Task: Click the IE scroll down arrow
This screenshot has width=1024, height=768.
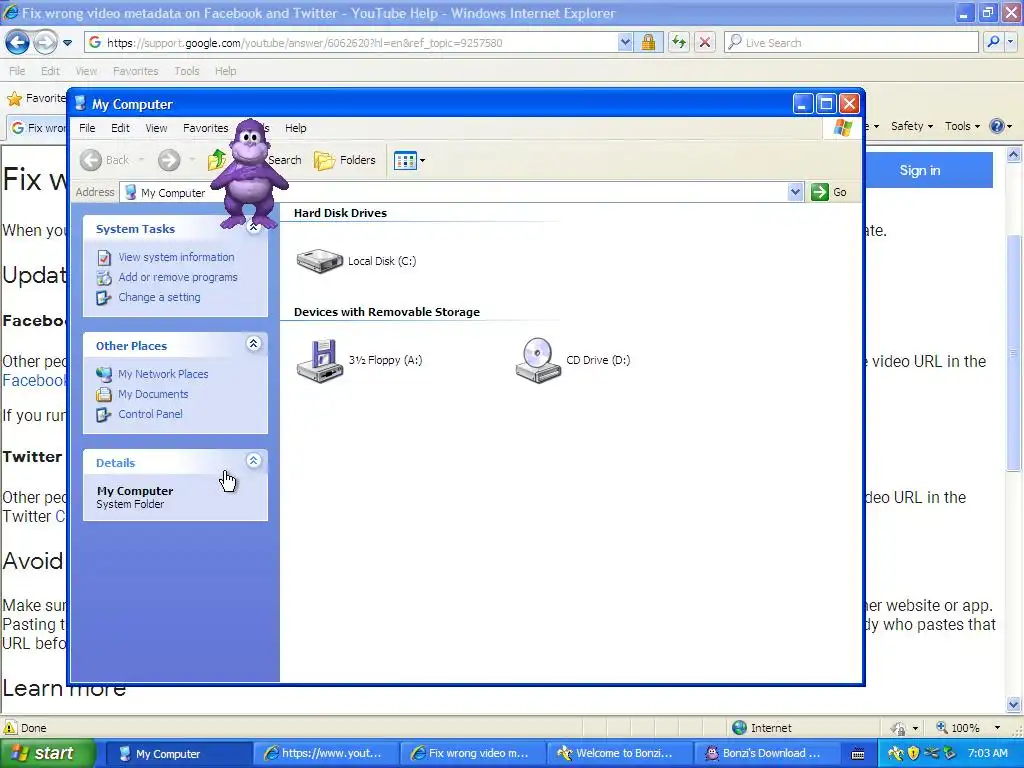Action: pos(1013,705)
